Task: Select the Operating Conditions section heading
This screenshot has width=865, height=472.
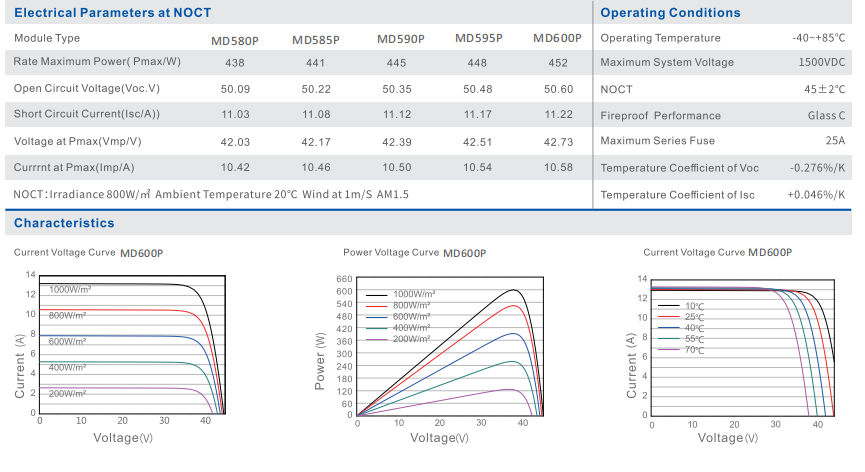Action: (670, 13)
